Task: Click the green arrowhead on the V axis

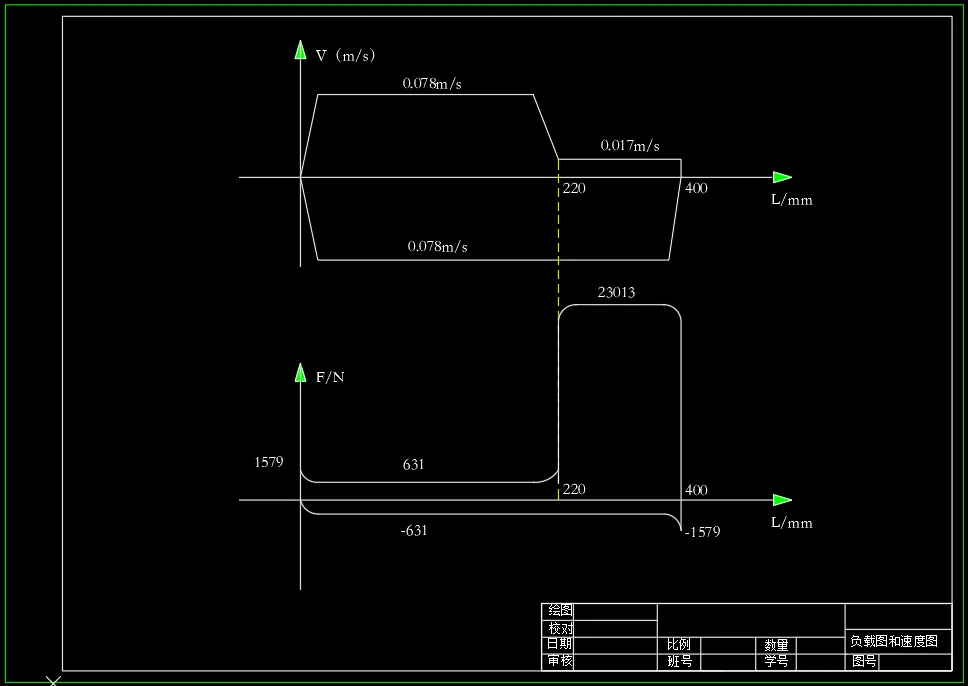Action: pos(301,49)
